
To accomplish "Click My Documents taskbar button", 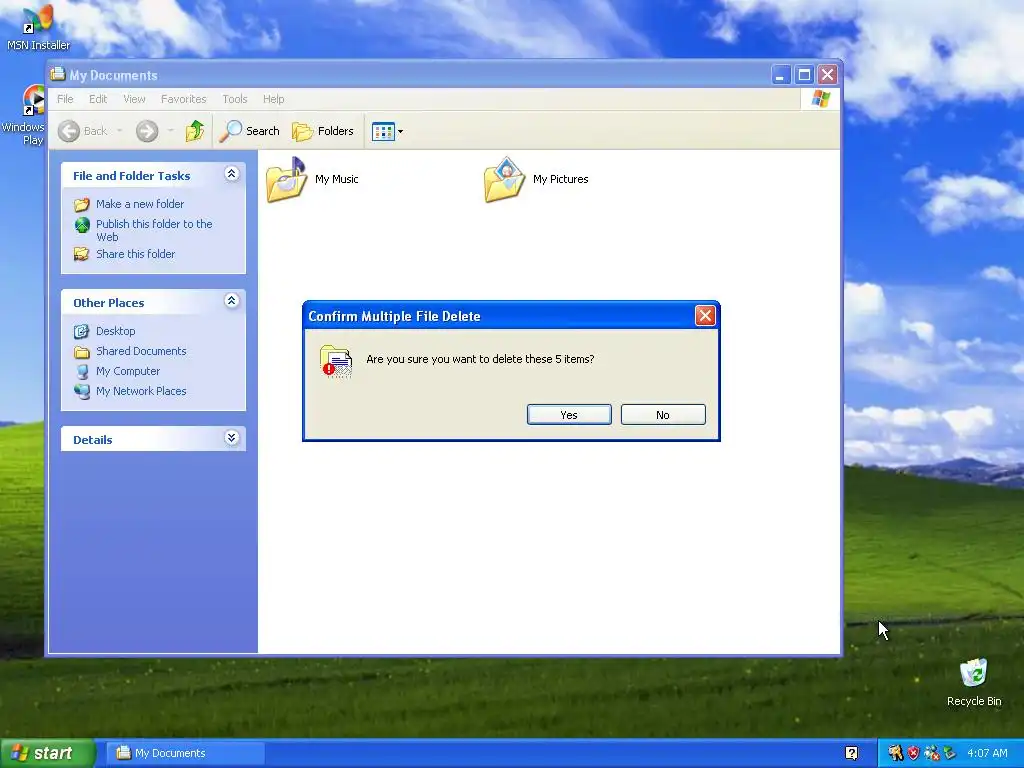I will [x=185, y=753].
